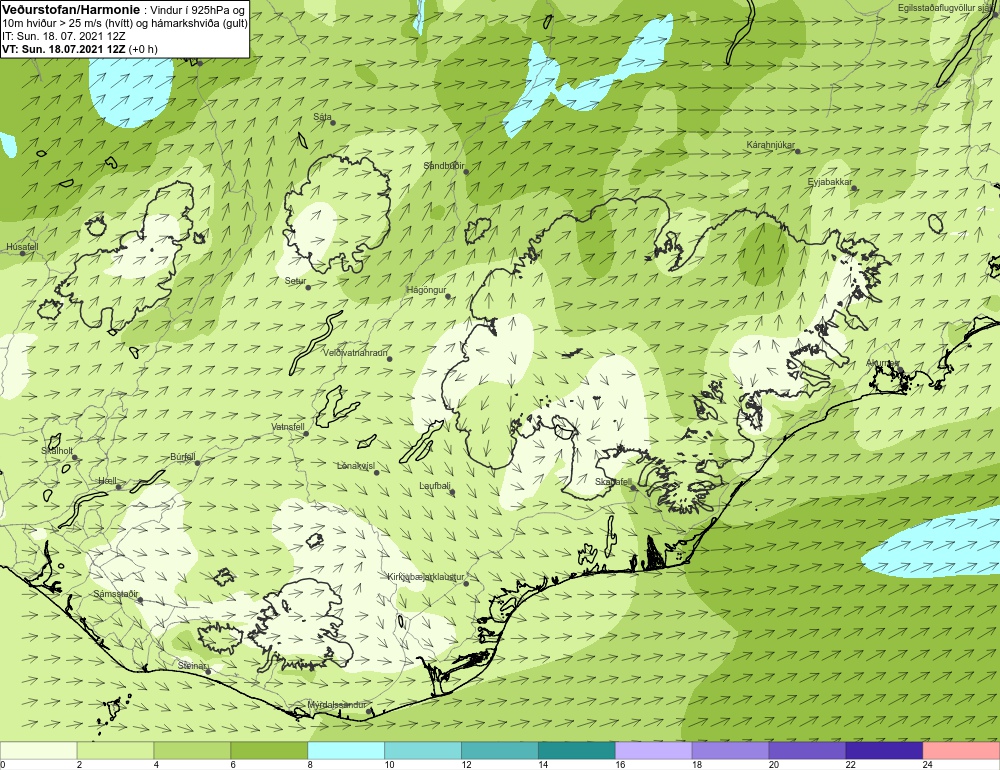Pick the 10–12 m/s legend swatch
The width and height of the screenshot is (1000, 770).
423,750
